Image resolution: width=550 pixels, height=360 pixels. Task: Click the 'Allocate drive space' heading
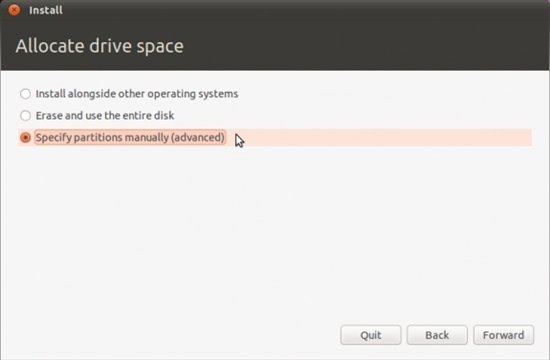coord(100,46)
